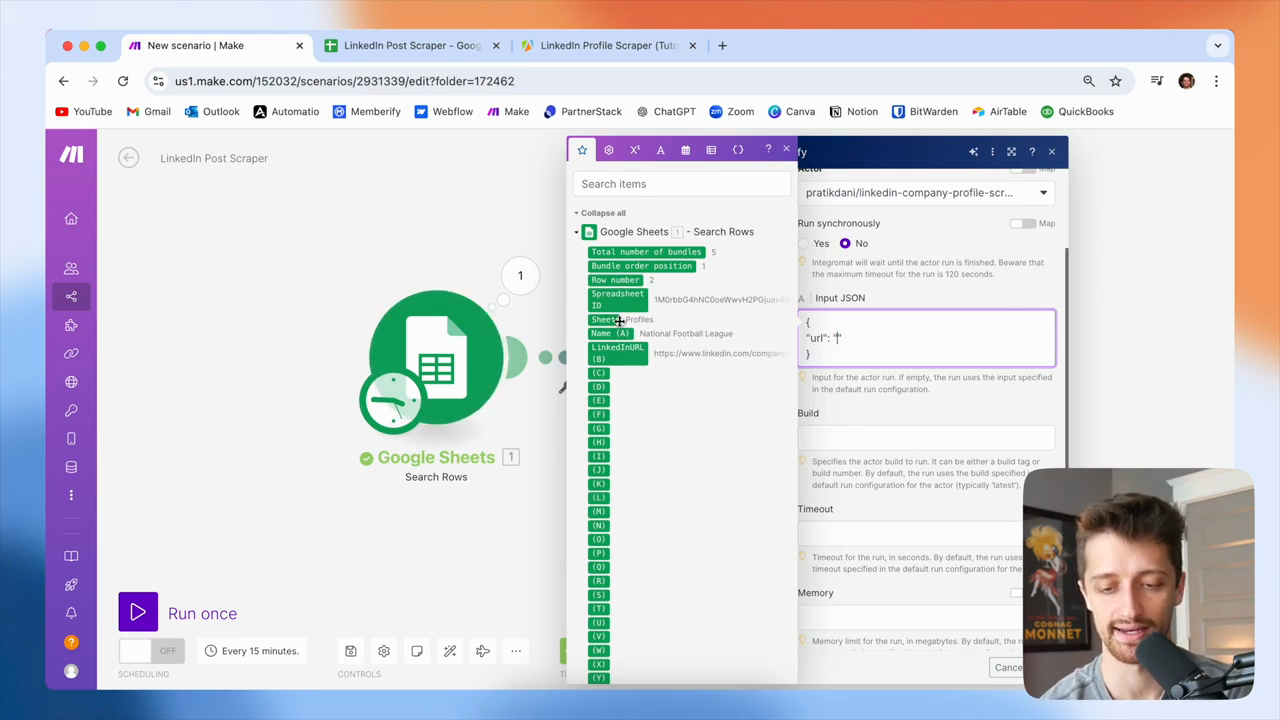Insert the Spreadsheet ID variable pill
This screenshot has height=720, width=1280.
click(x=618, y=300)
